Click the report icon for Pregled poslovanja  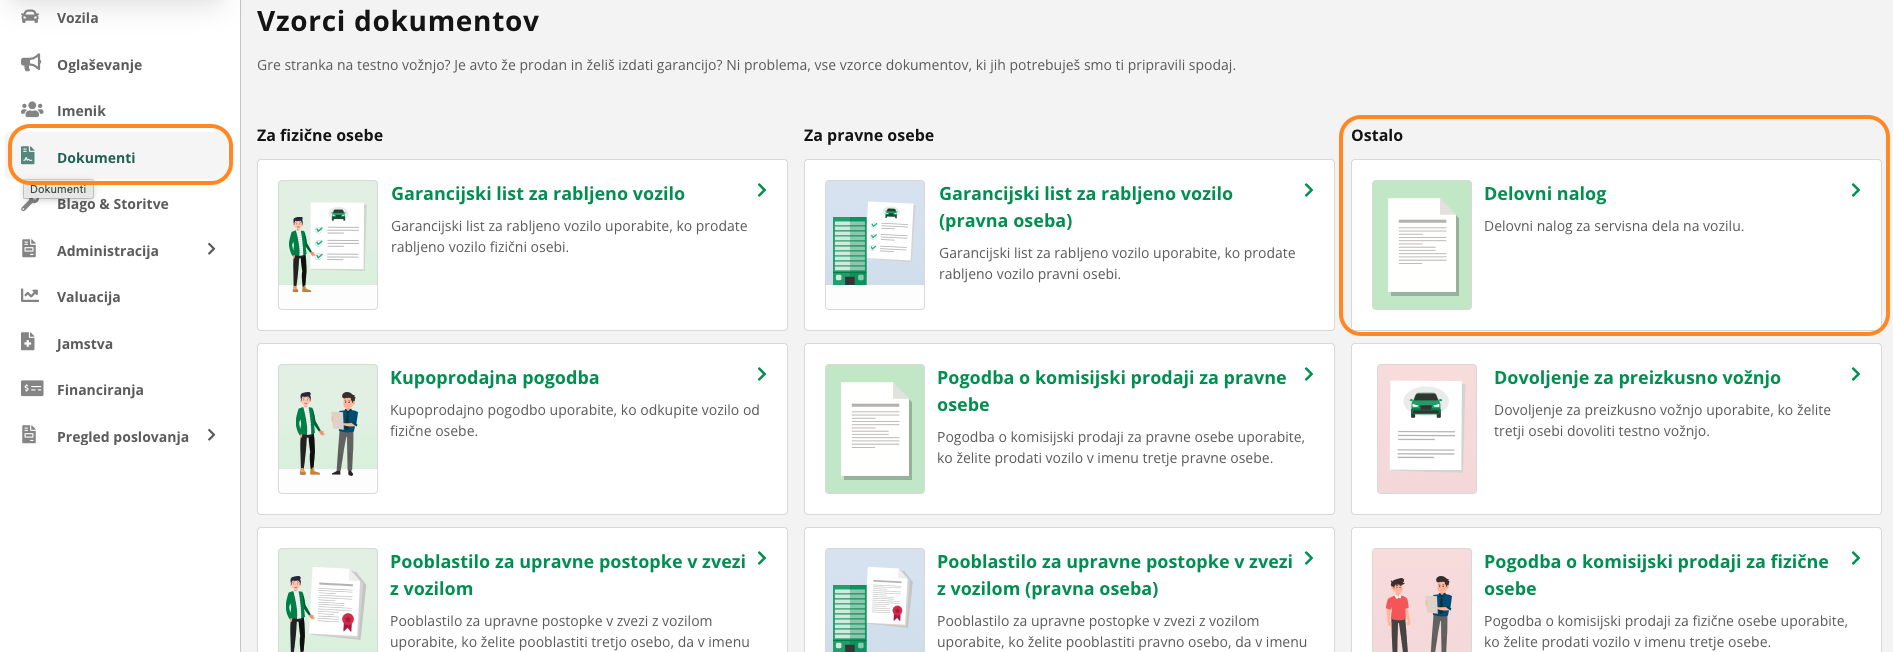click(x=29, y=435)
